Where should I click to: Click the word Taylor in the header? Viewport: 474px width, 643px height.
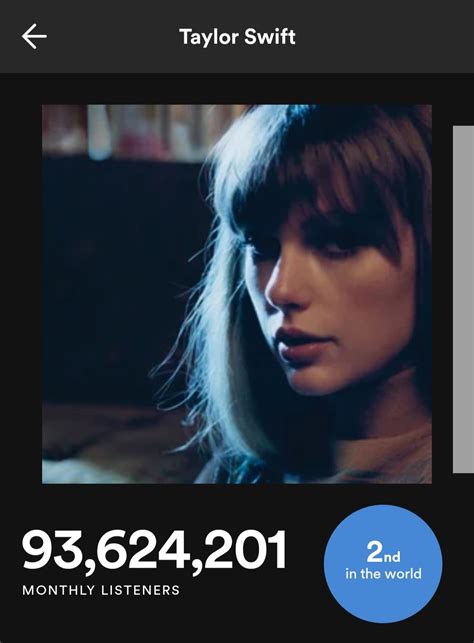(209, 37)
